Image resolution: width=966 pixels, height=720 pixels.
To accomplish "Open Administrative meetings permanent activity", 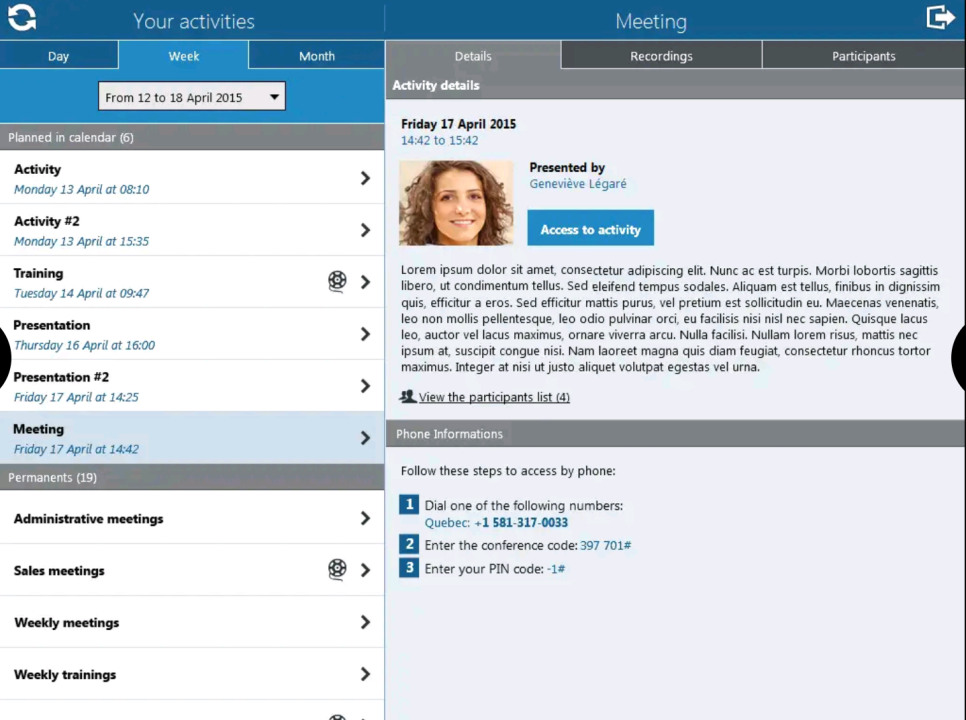I will [x=192, y=518].
